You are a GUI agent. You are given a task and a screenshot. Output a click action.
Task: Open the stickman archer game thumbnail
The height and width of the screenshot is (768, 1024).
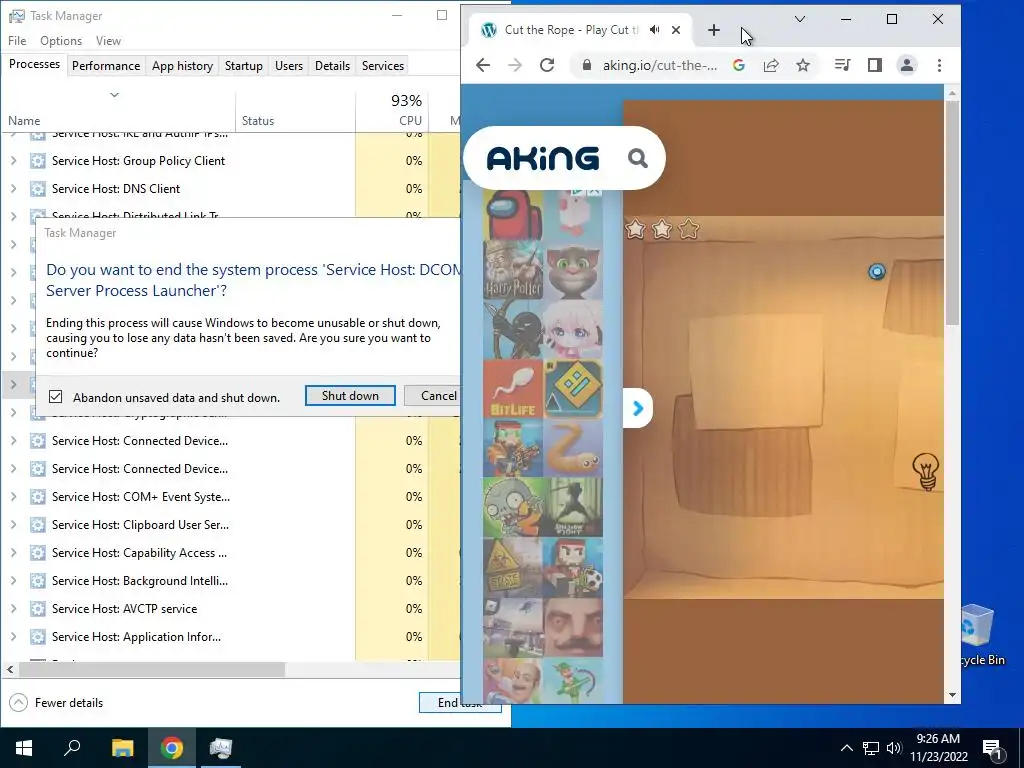pyautogui.click(x=513, y=330)
